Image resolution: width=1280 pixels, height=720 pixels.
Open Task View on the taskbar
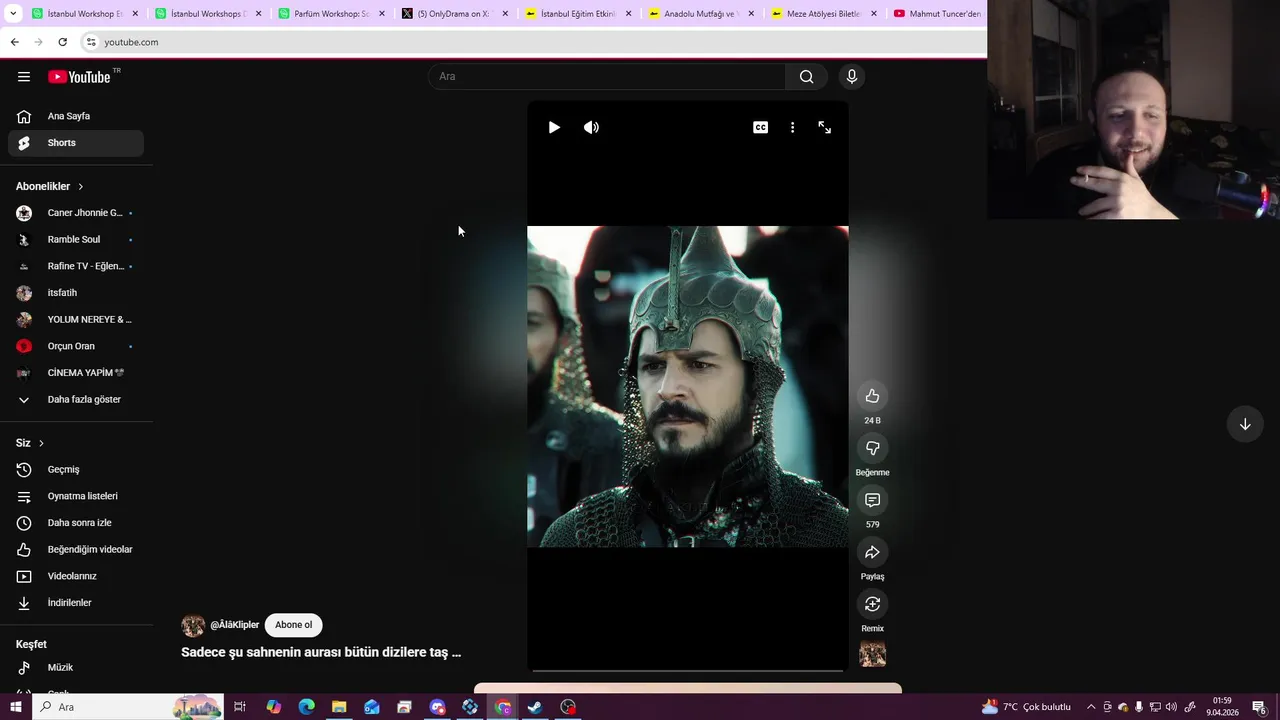pos(240,707)
